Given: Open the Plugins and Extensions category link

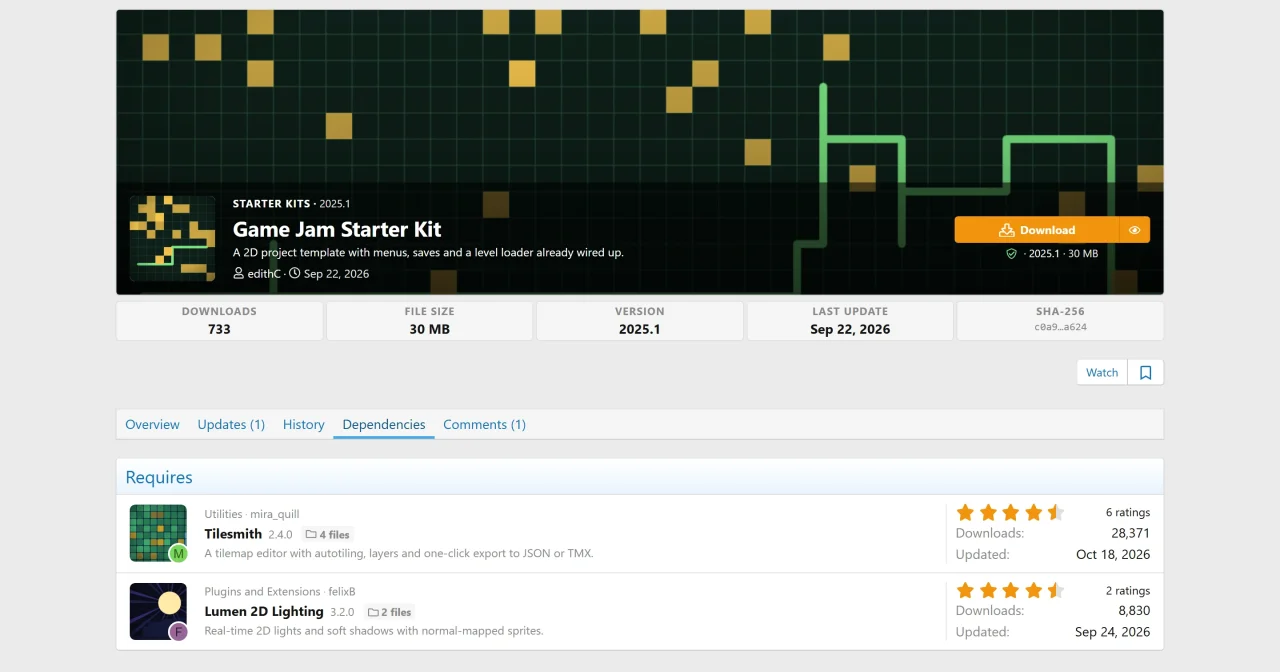Looking at the screenshot, I should tap(262, 592).
